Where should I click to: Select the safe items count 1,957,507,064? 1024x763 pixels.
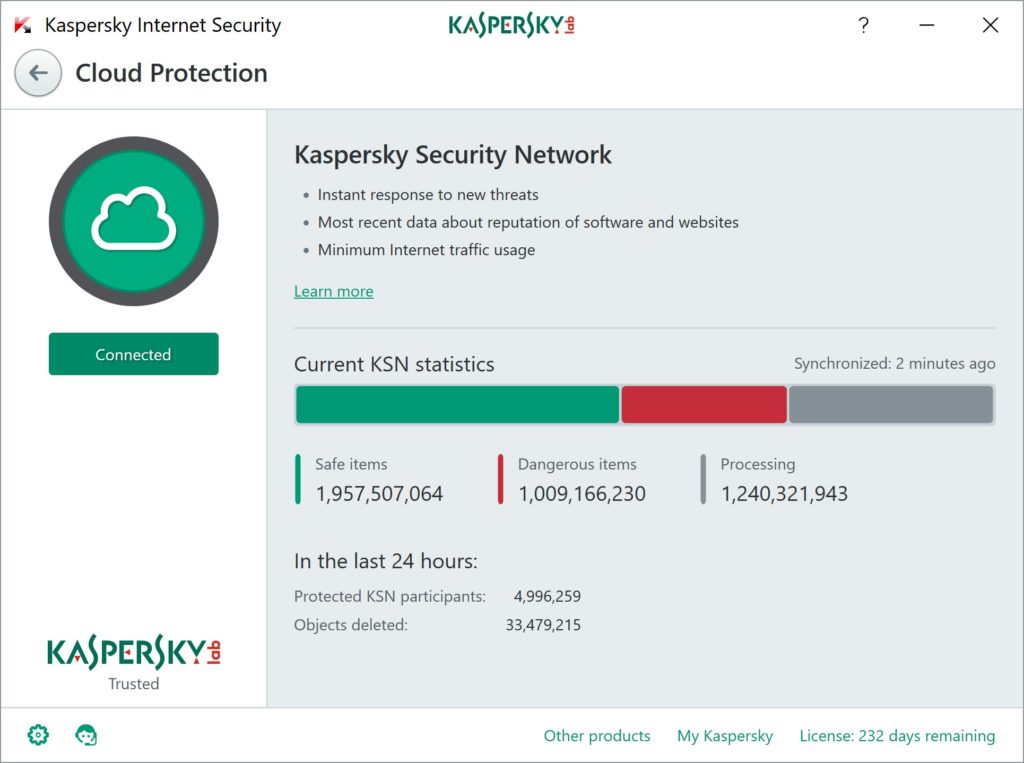[x=379, y=494]
